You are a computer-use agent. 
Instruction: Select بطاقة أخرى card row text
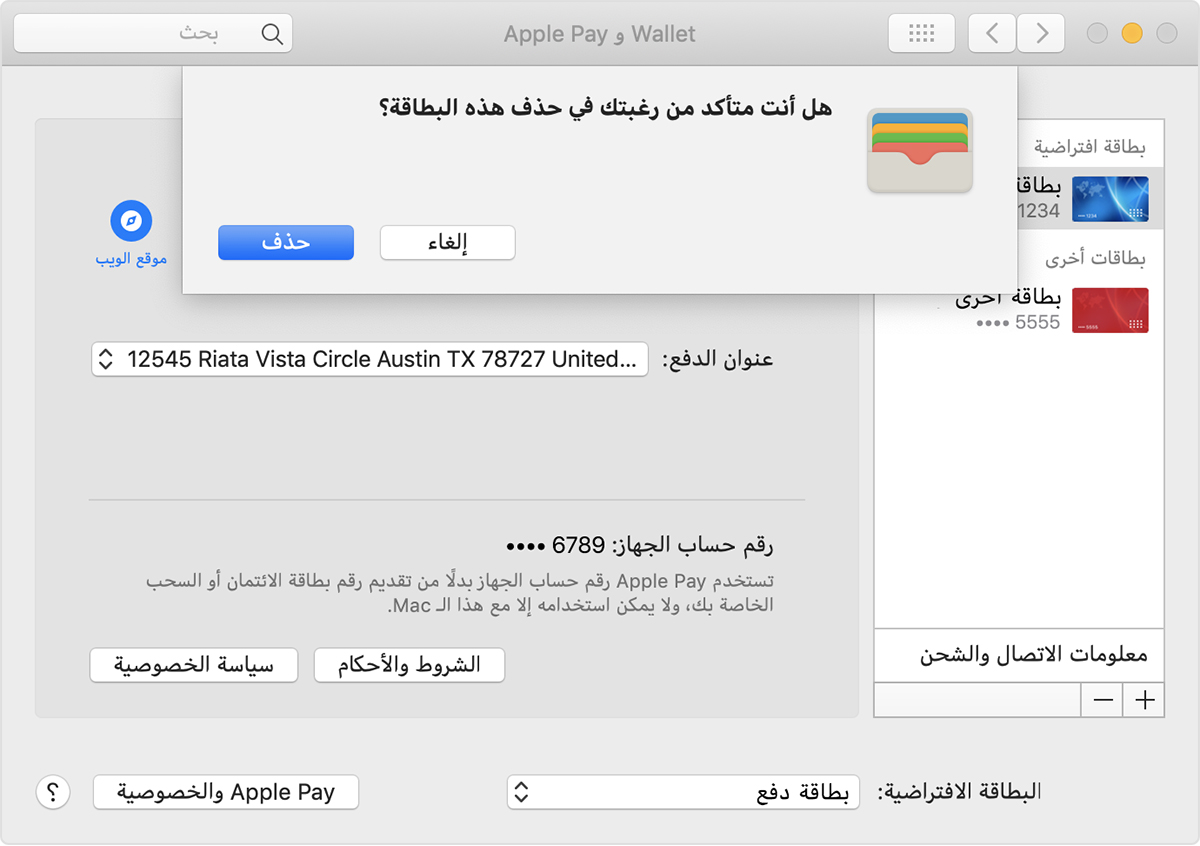1008,299
